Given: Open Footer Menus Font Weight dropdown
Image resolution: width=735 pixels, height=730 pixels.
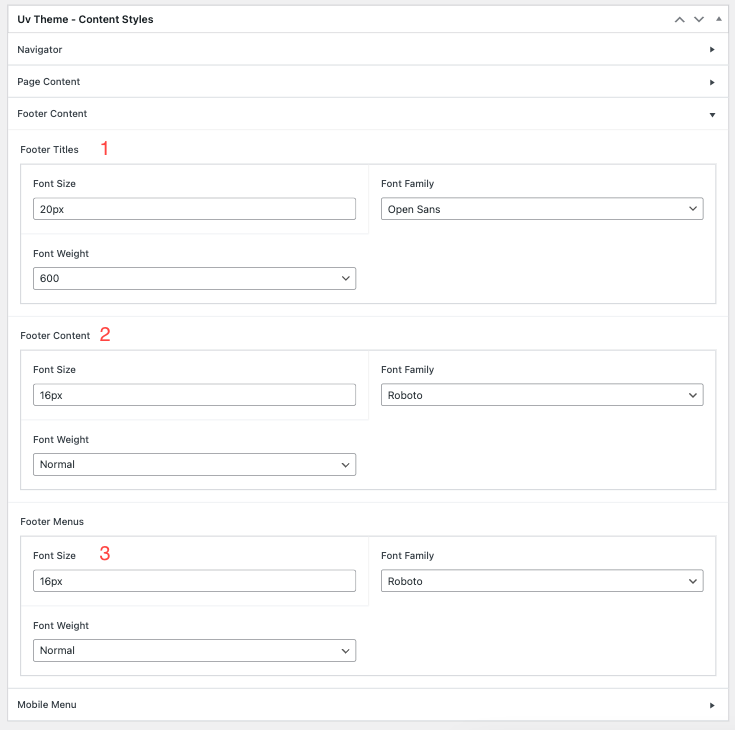Looking at the screenshot, I should pyautogui.click(x=194, y=651).
